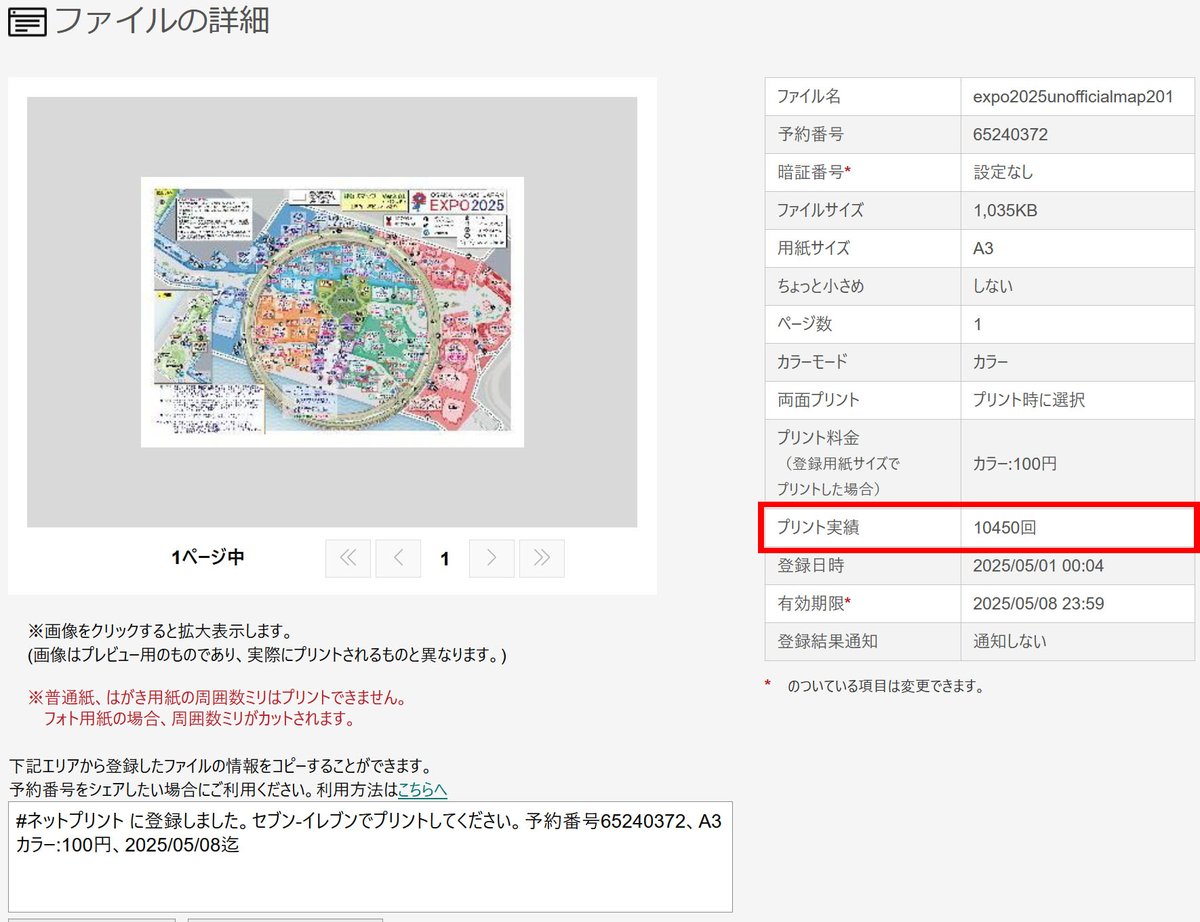Image resolution: width=1200 pixels, height=922 pixels.
Task: Click the 有効期限 row label
Action: [x=814, y=604]
